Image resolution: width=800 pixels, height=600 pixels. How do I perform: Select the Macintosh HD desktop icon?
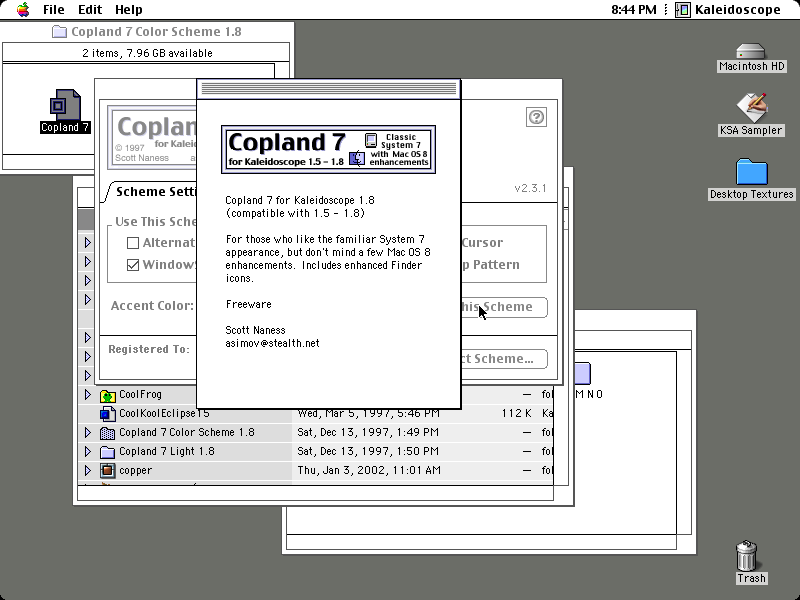click(x=751, y=51)
